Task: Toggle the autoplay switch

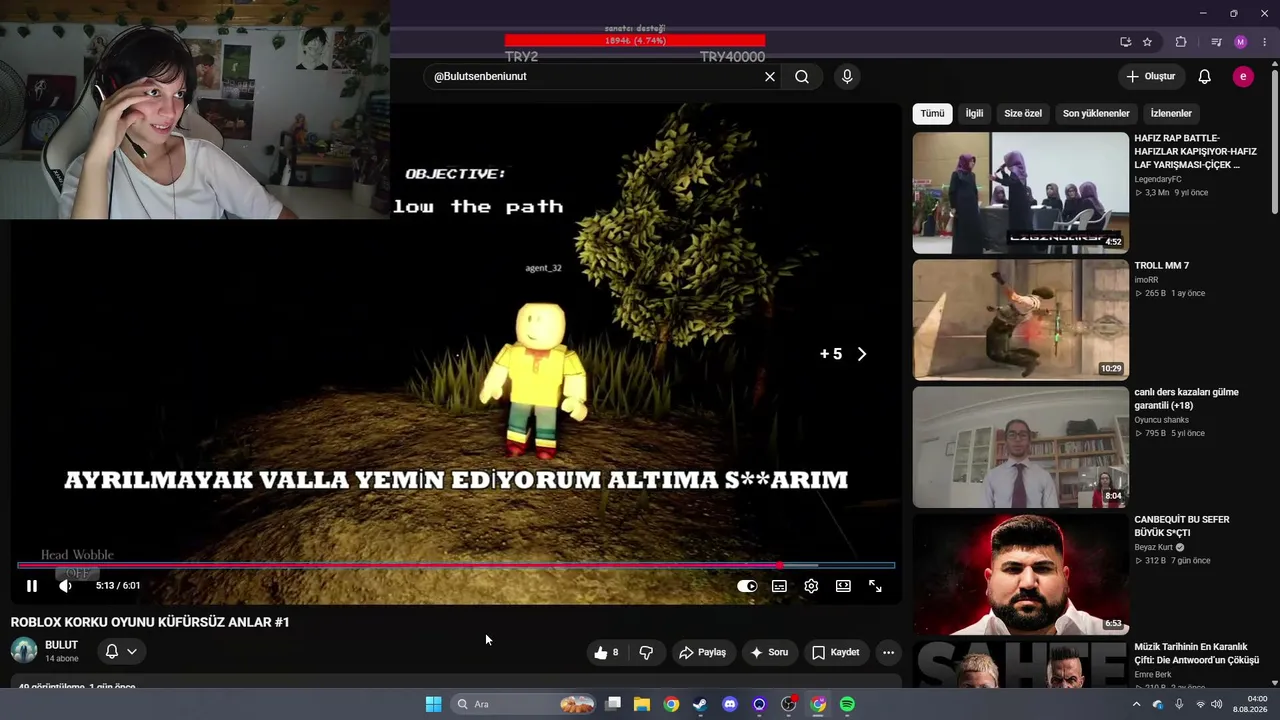Action: click(x=747, y=586)
